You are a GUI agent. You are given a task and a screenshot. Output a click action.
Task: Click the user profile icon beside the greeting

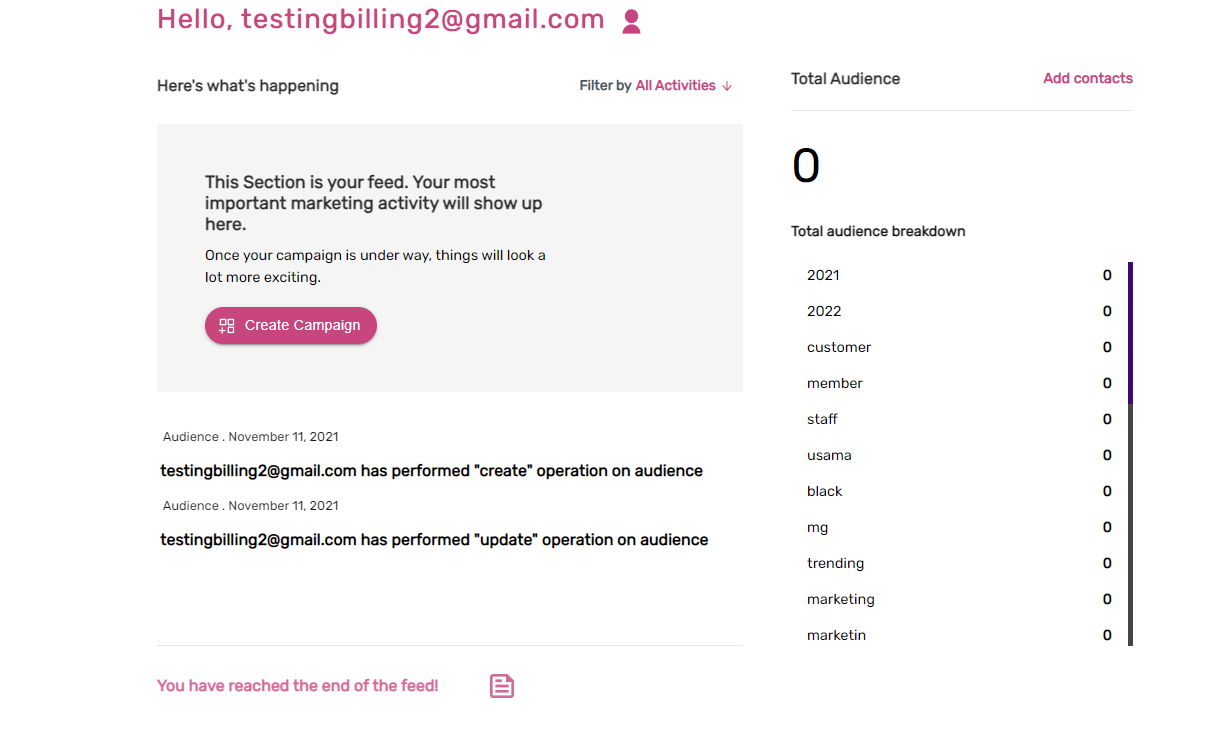[x=631, y=22]
